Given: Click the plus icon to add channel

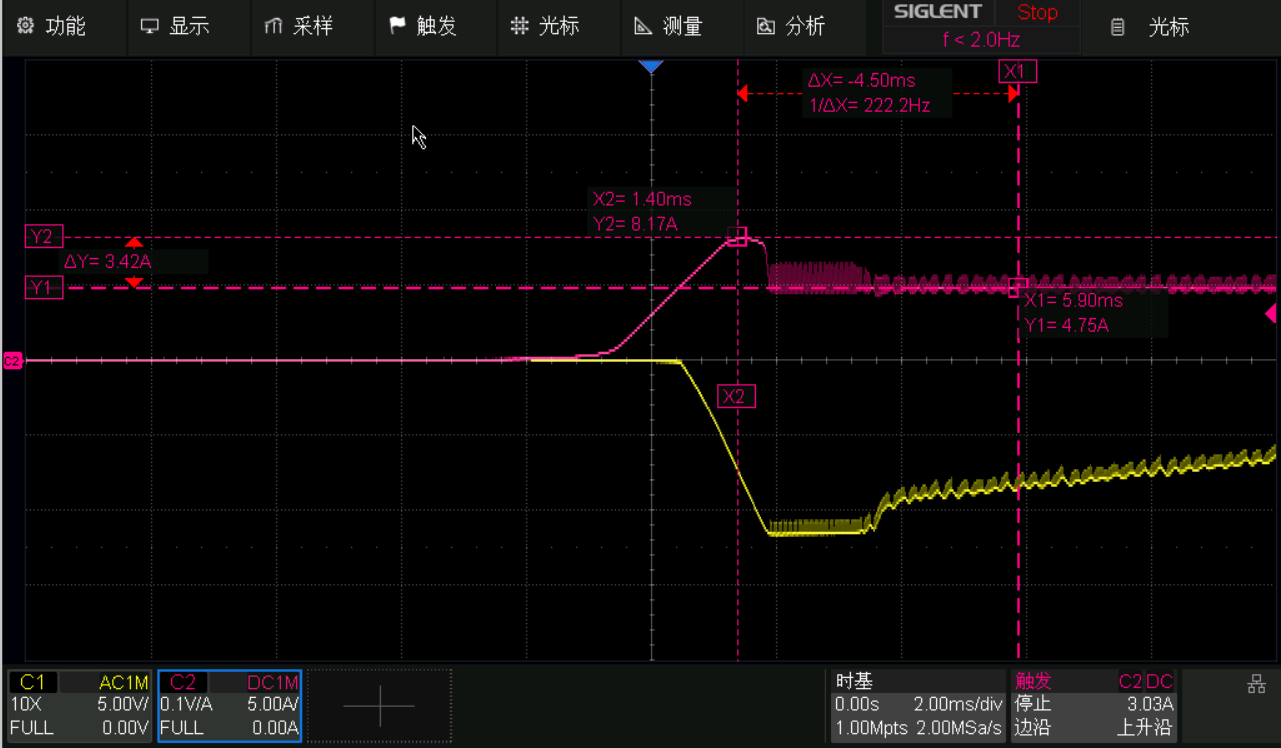Looking at the screenshot, I should tap(379, 706).
